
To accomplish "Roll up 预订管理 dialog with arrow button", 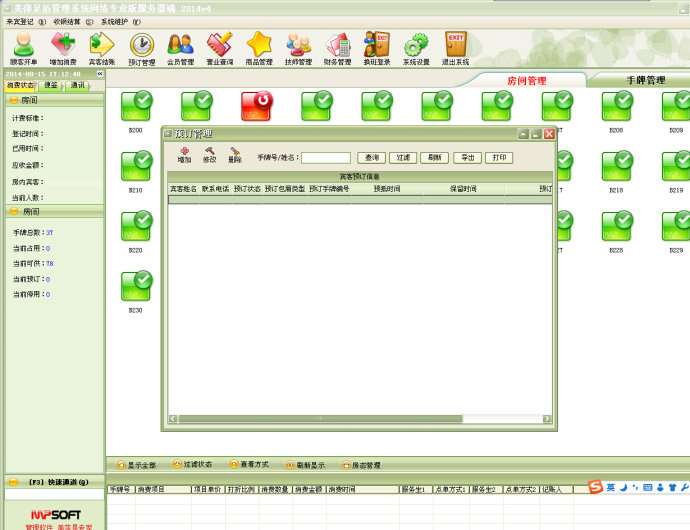I will pos(523,134).
